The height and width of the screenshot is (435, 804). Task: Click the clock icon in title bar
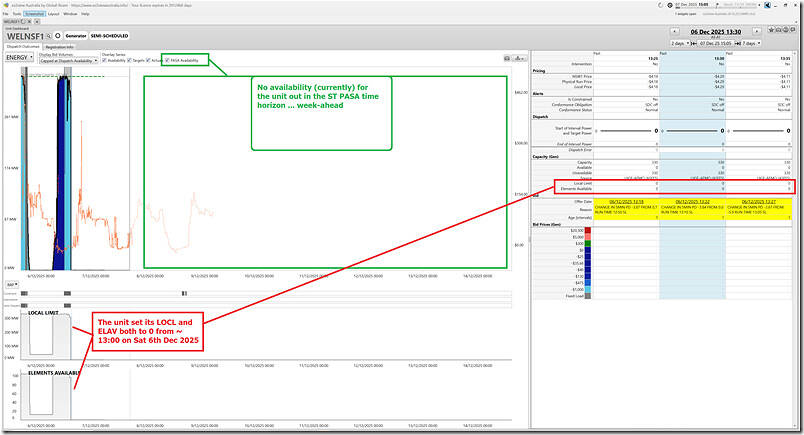(x=670, y=5)
